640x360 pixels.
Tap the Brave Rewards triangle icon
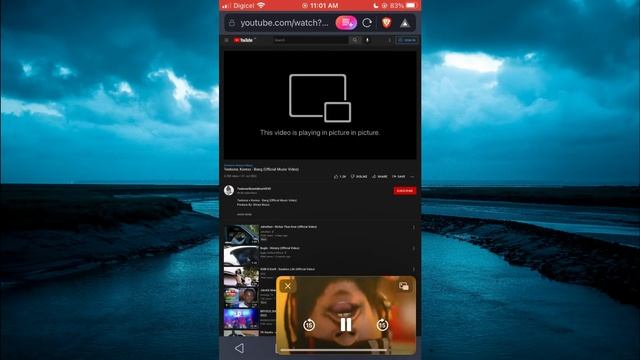[404, 23]
